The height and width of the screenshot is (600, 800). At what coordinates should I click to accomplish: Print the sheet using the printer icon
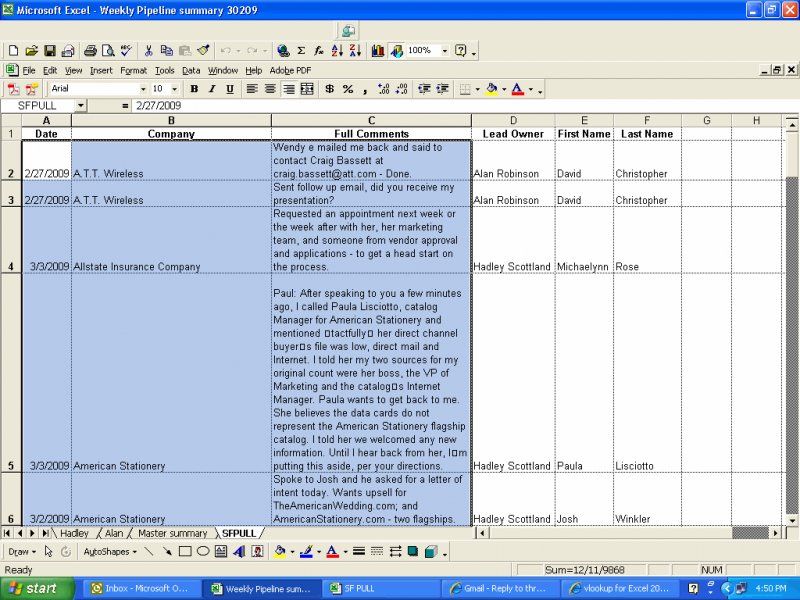point(90,51)
